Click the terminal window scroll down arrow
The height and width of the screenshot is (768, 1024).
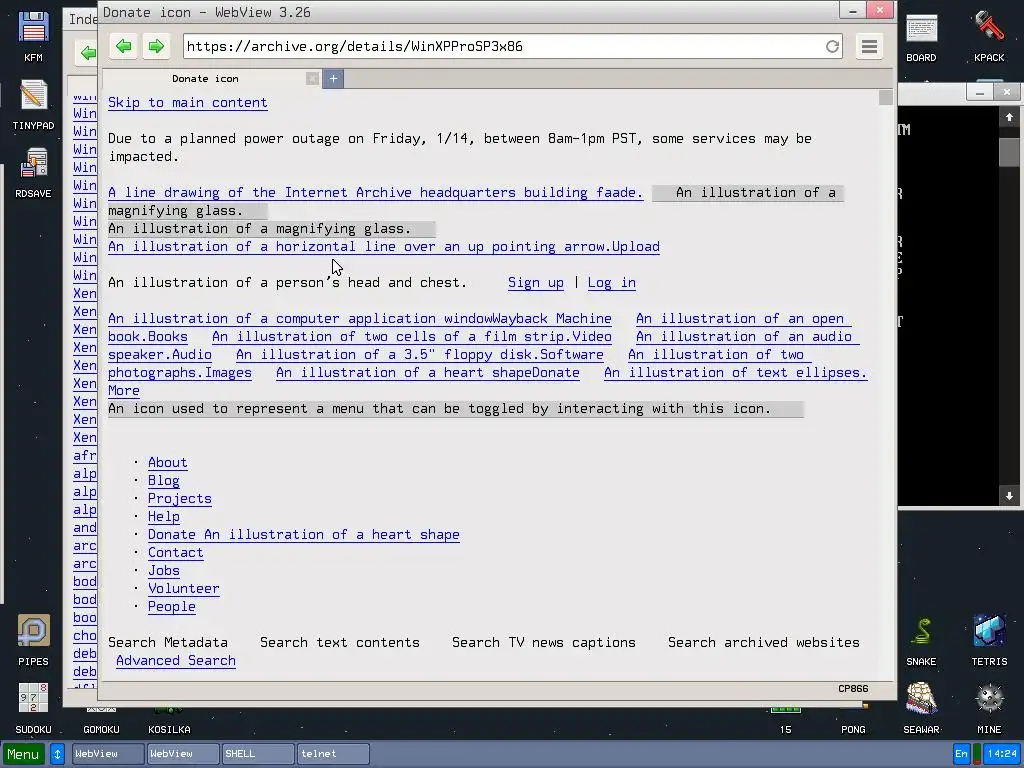1009,496
